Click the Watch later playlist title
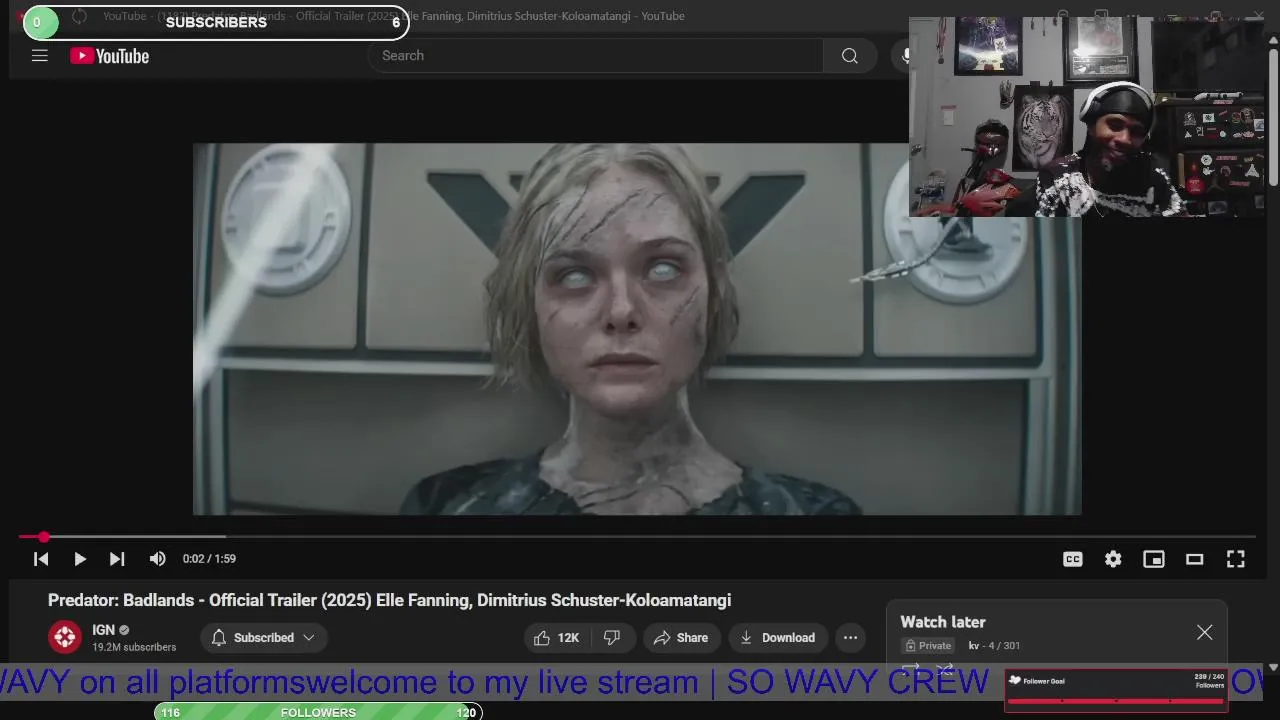The image size is (1280, 720). pyautogui.click(x=943, y=622)
